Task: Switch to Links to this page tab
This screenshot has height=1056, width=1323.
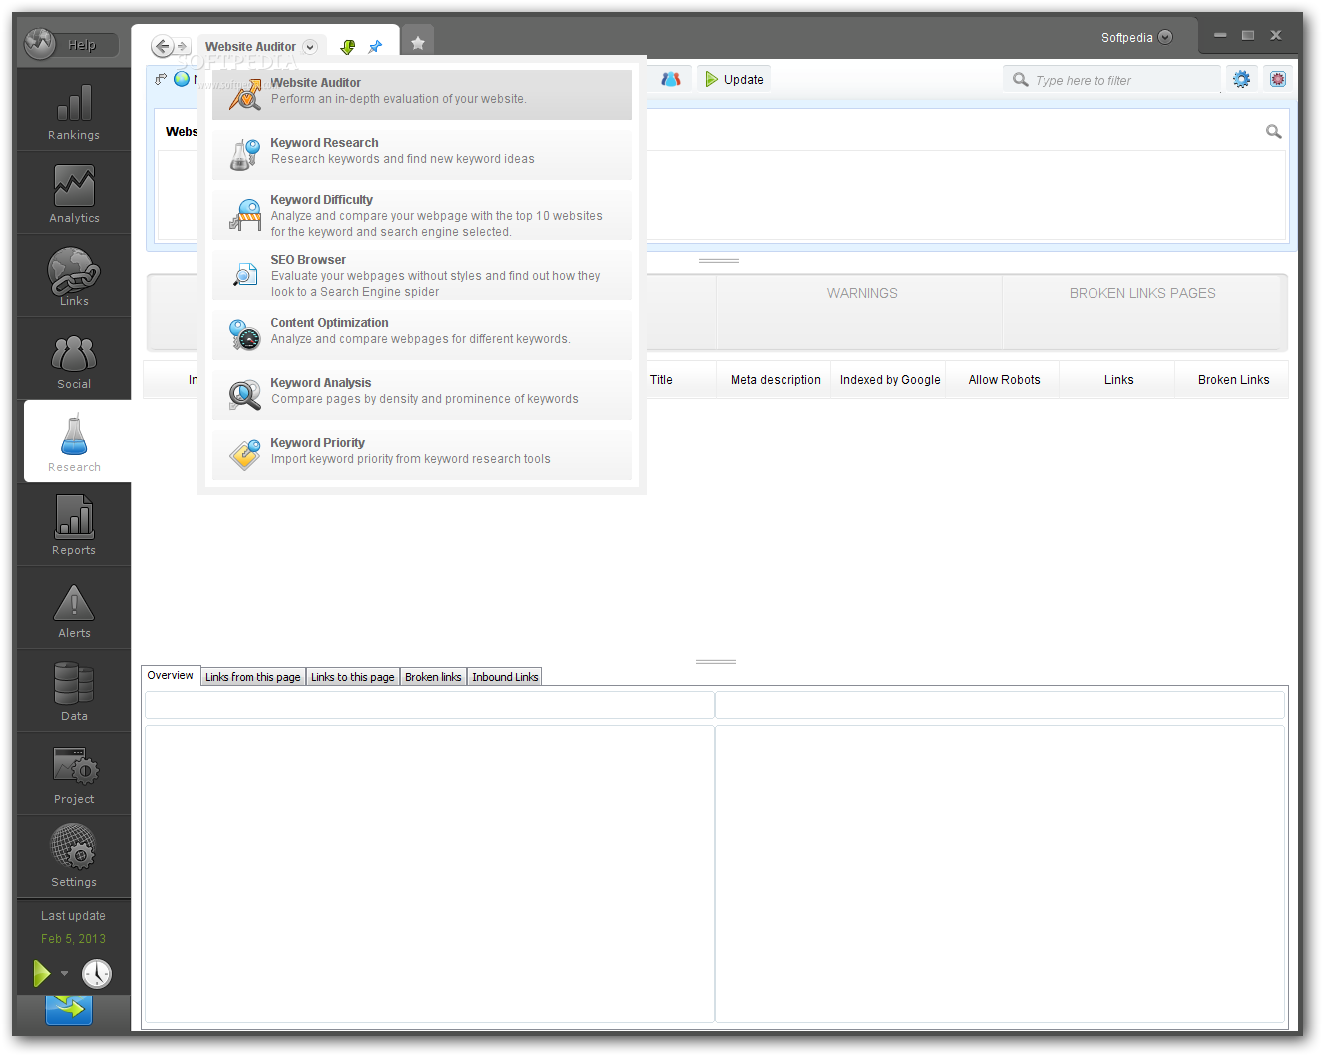Action: tap(352, 677)
